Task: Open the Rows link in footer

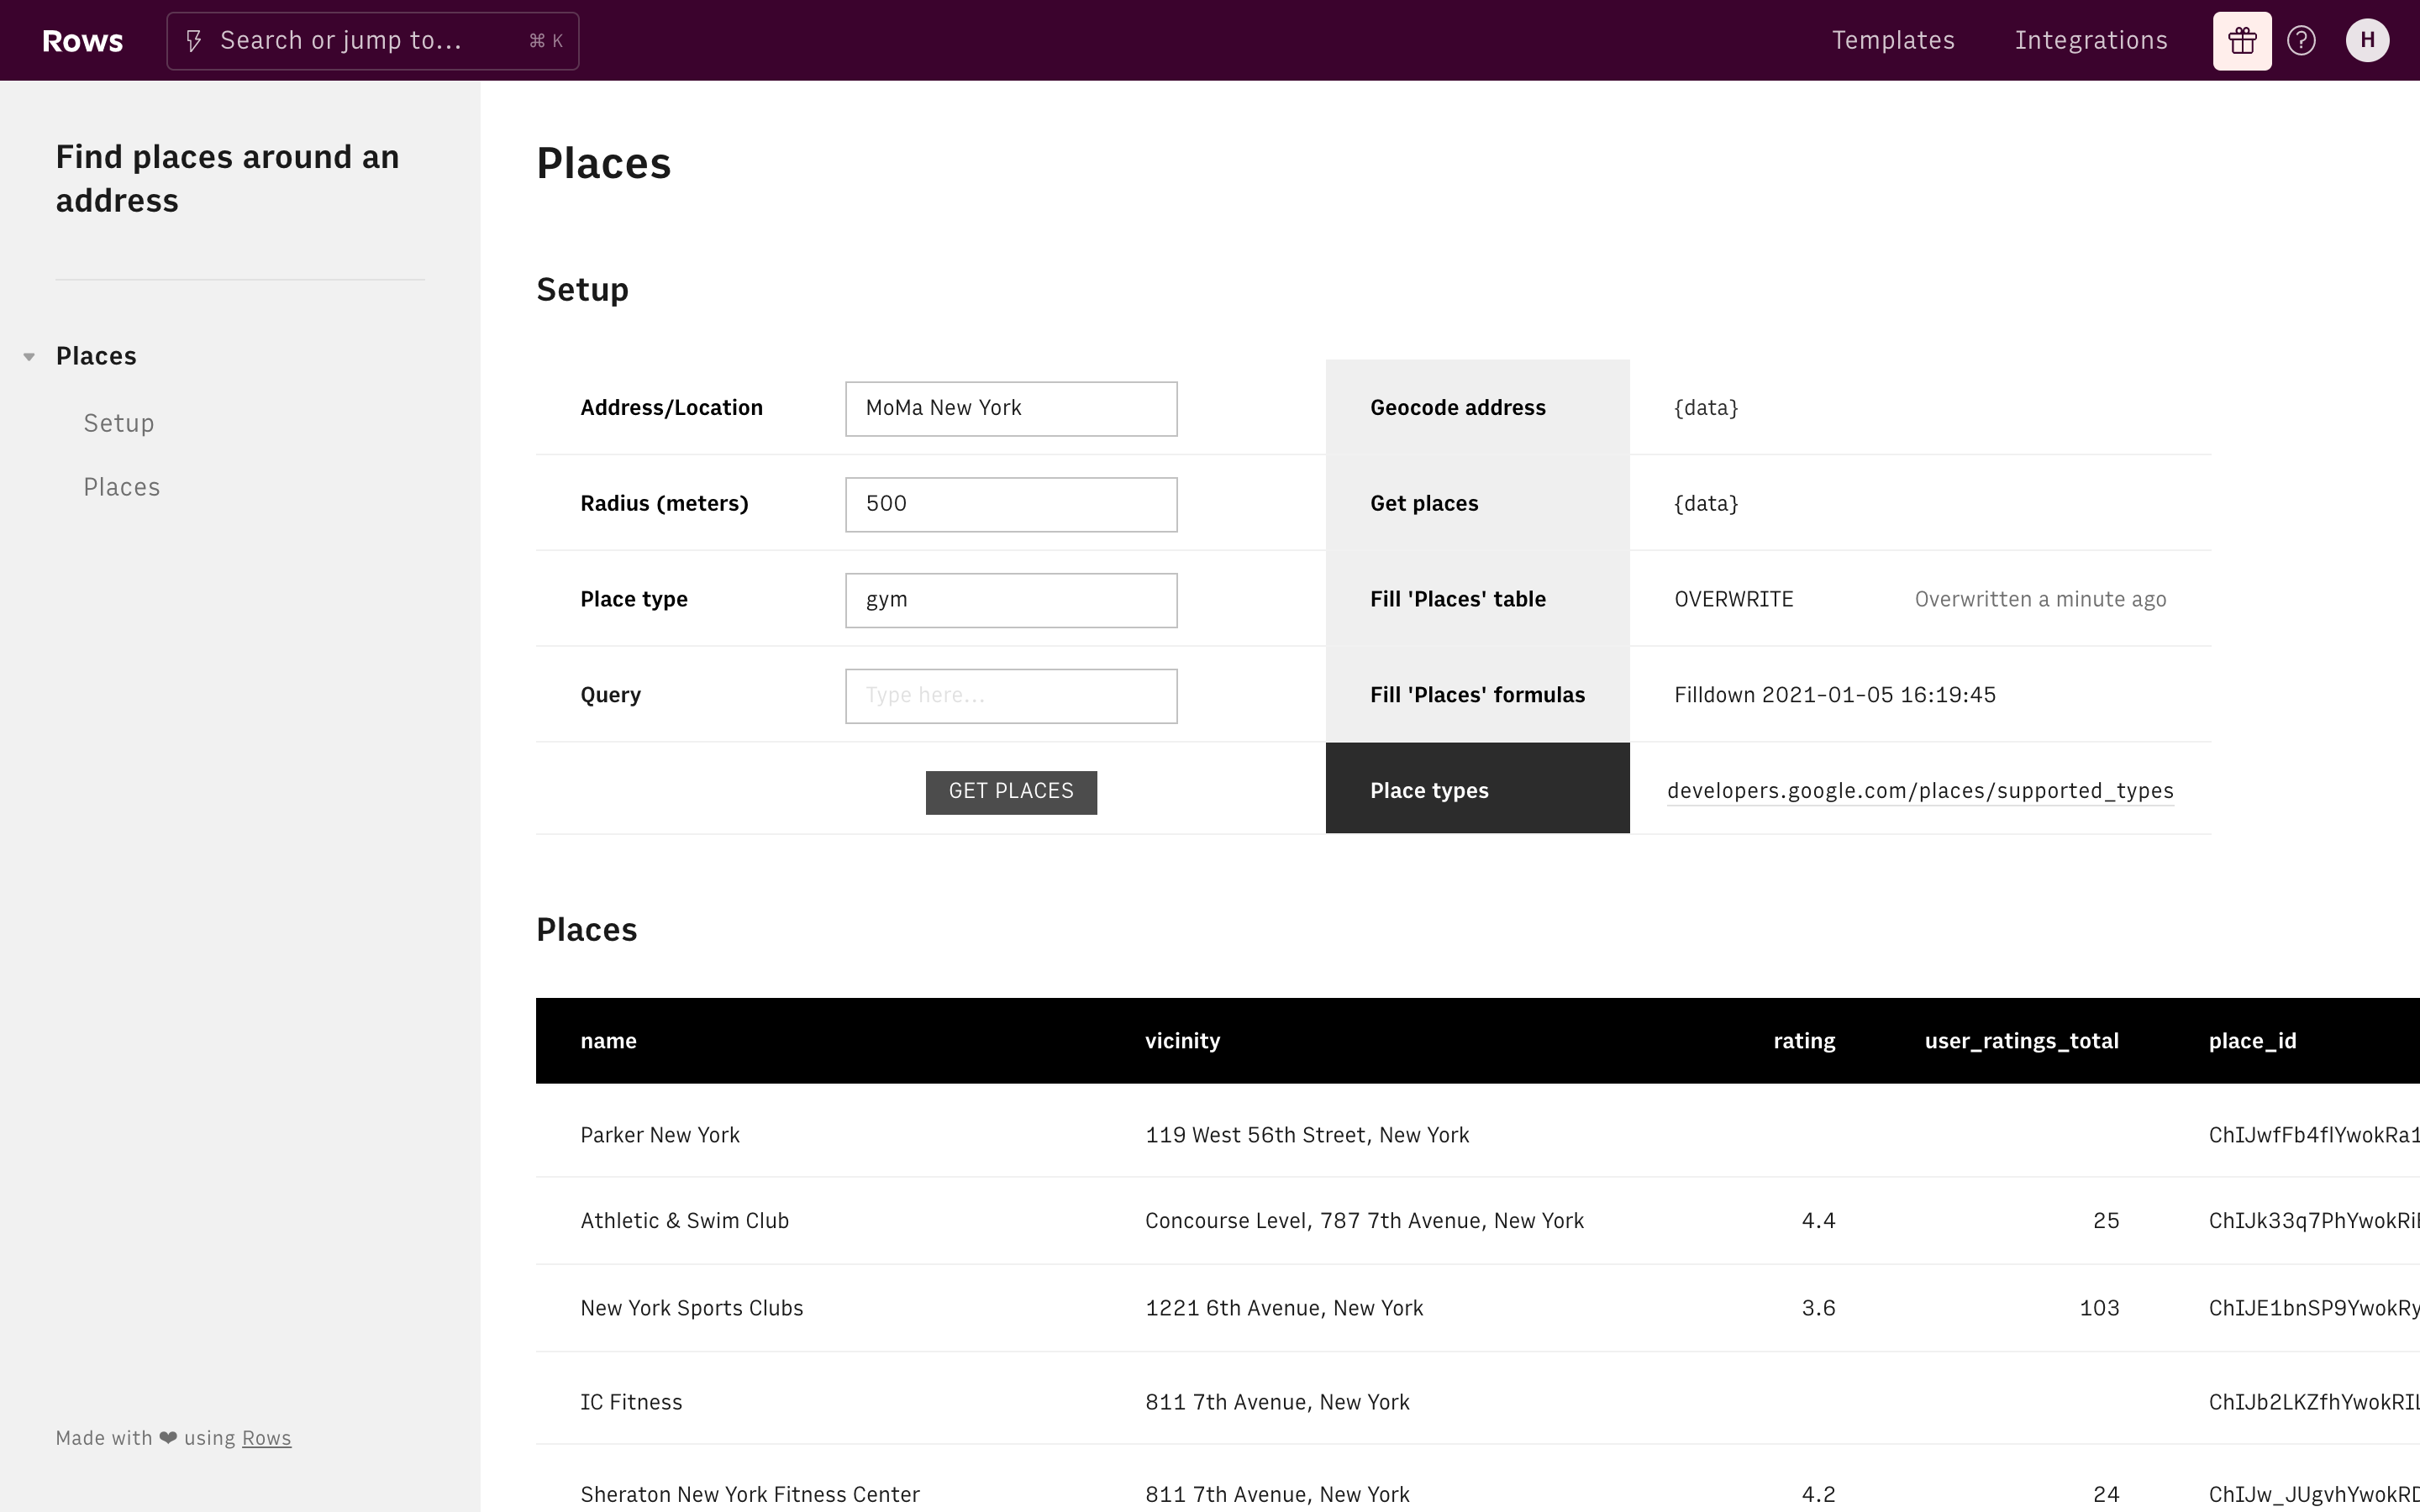Action: (x=266, y=1438)
